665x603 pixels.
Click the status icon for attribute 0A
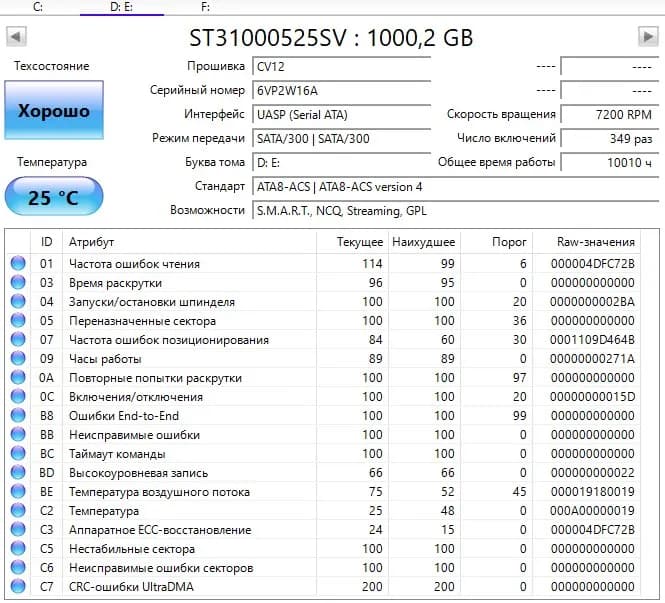tap(18, 377)
